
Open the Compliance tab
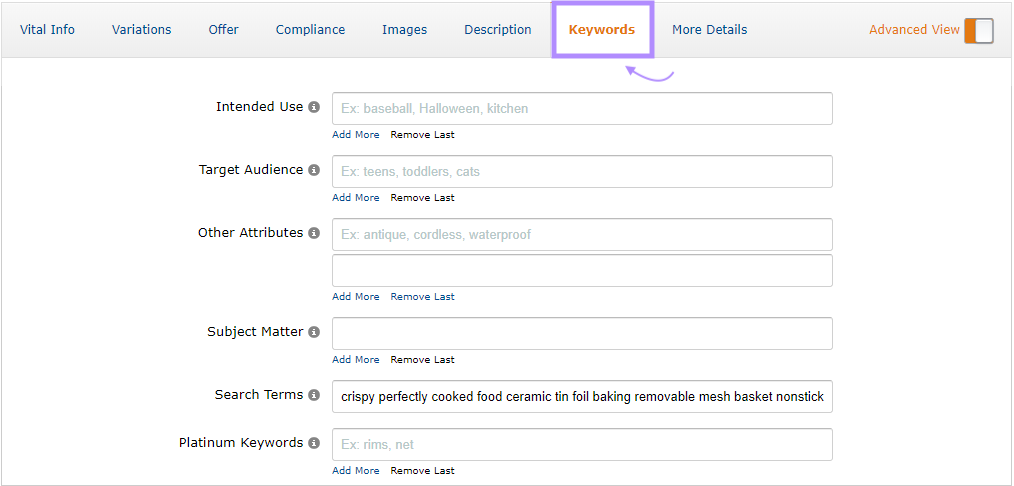310,30
